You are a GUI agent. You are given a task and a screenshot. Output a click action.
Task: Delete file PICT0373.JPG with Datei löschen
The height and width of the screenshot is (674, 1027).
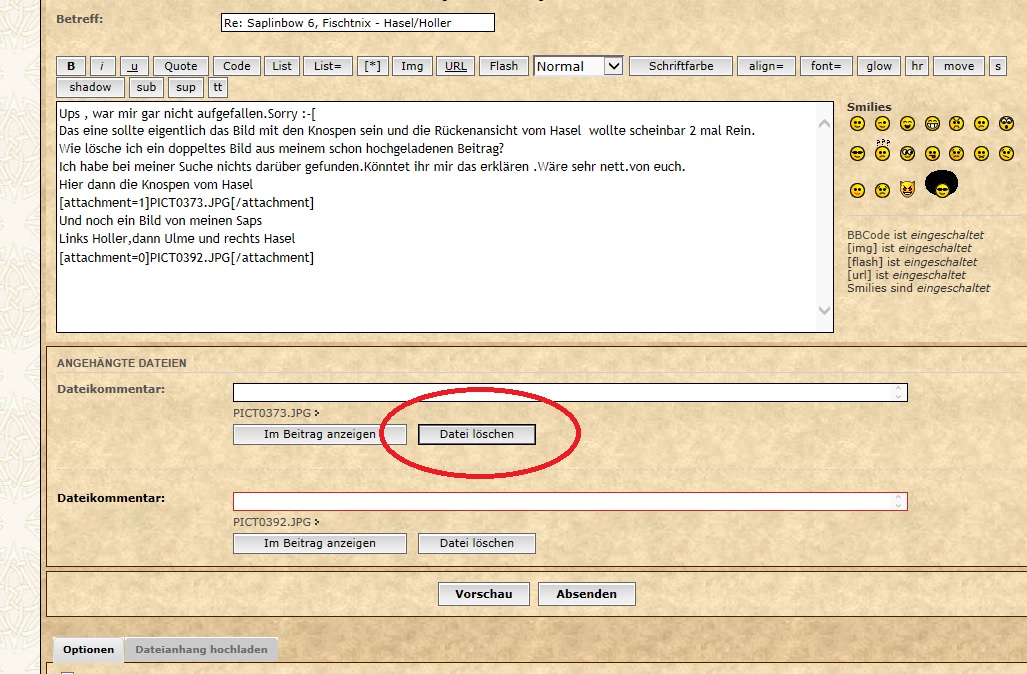click(476, 434)
